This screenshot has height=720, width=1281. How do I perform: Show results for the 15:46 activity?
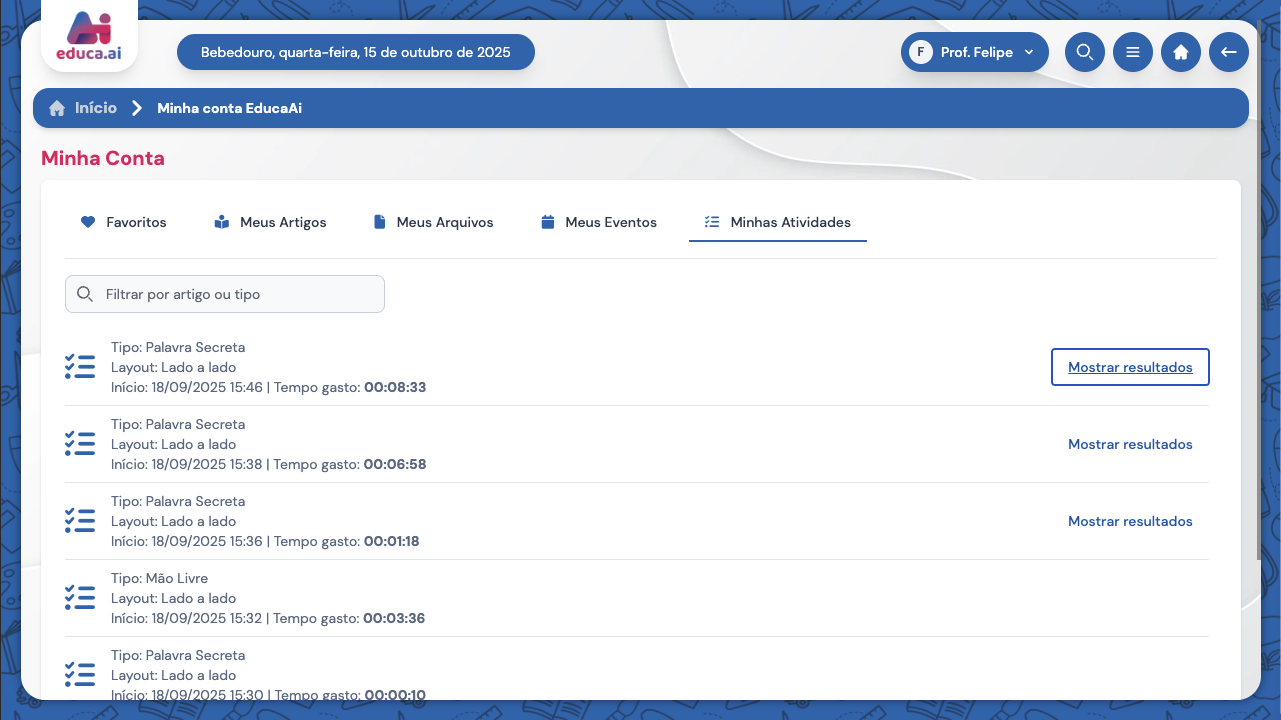1130,367
